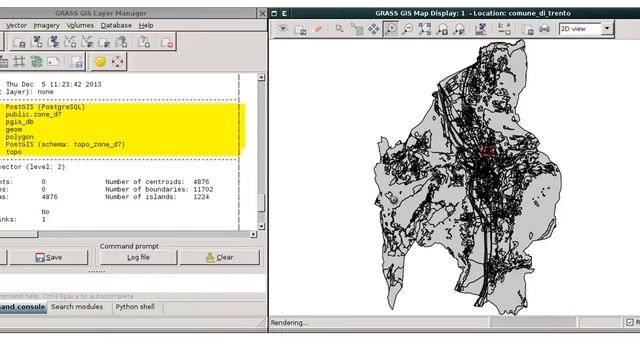Click the label tag tool icon
640x360 pixels.
(x=53, y=62)
